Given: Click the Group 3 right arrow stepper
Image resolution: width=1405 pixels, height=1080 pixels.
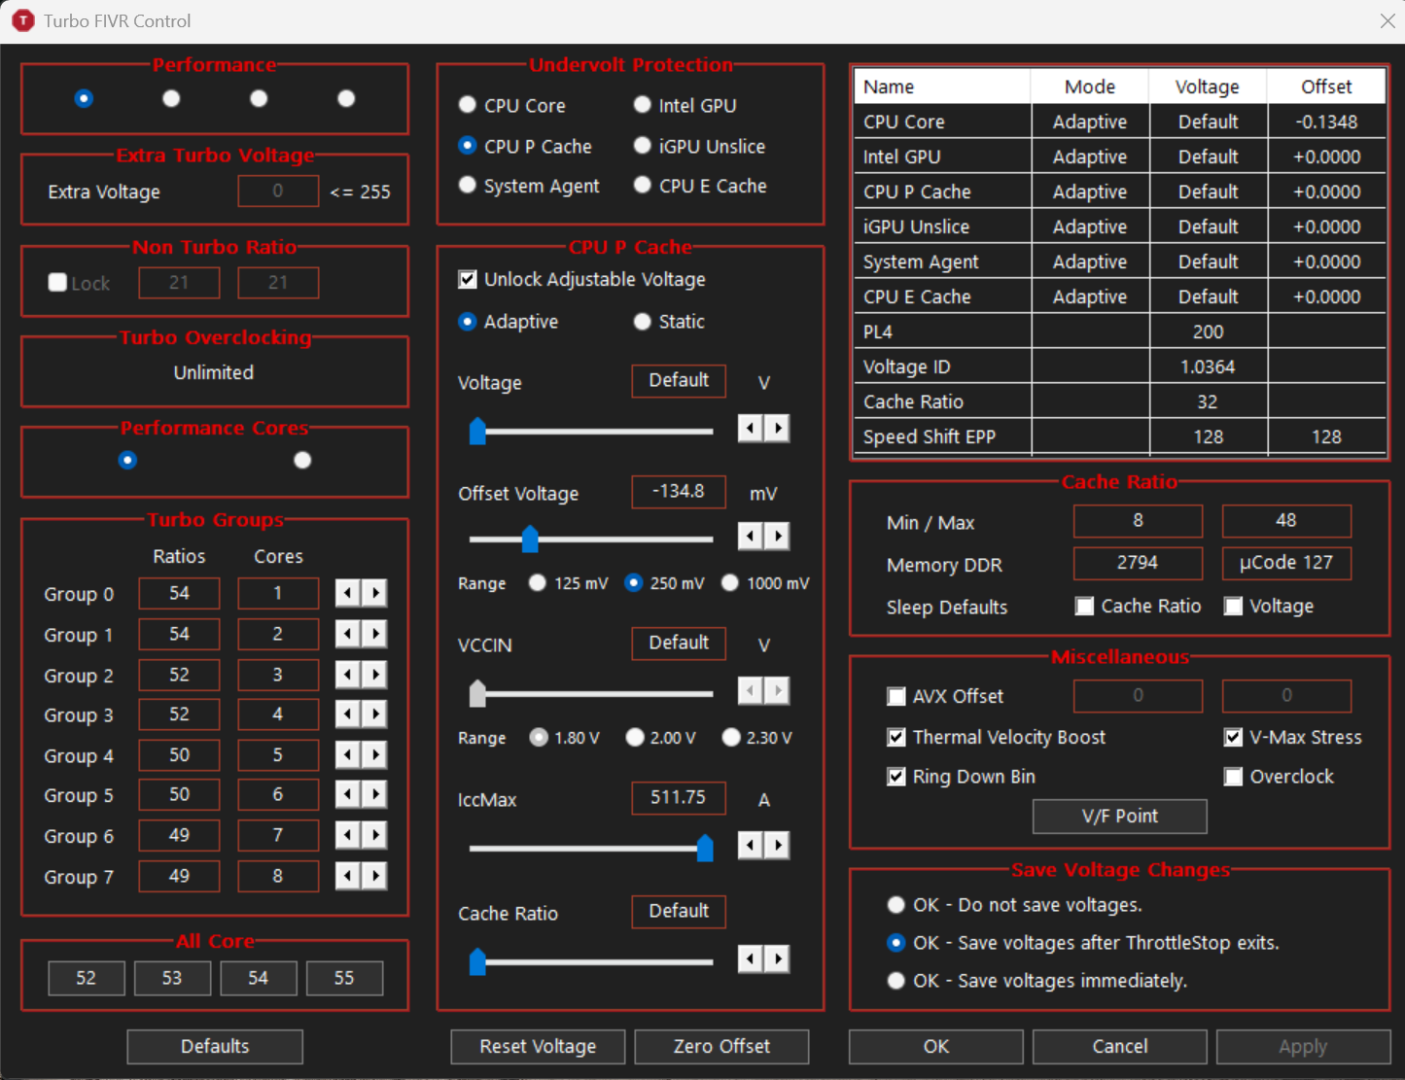Looking at the screenshot, I should point(375,714).
